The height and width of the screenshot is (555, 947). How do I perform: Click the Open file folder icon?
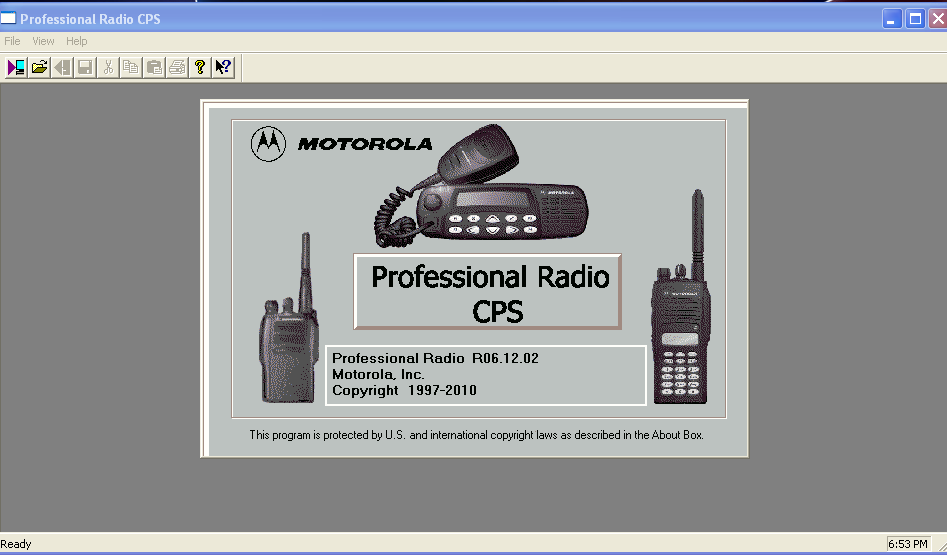[39, 67]
